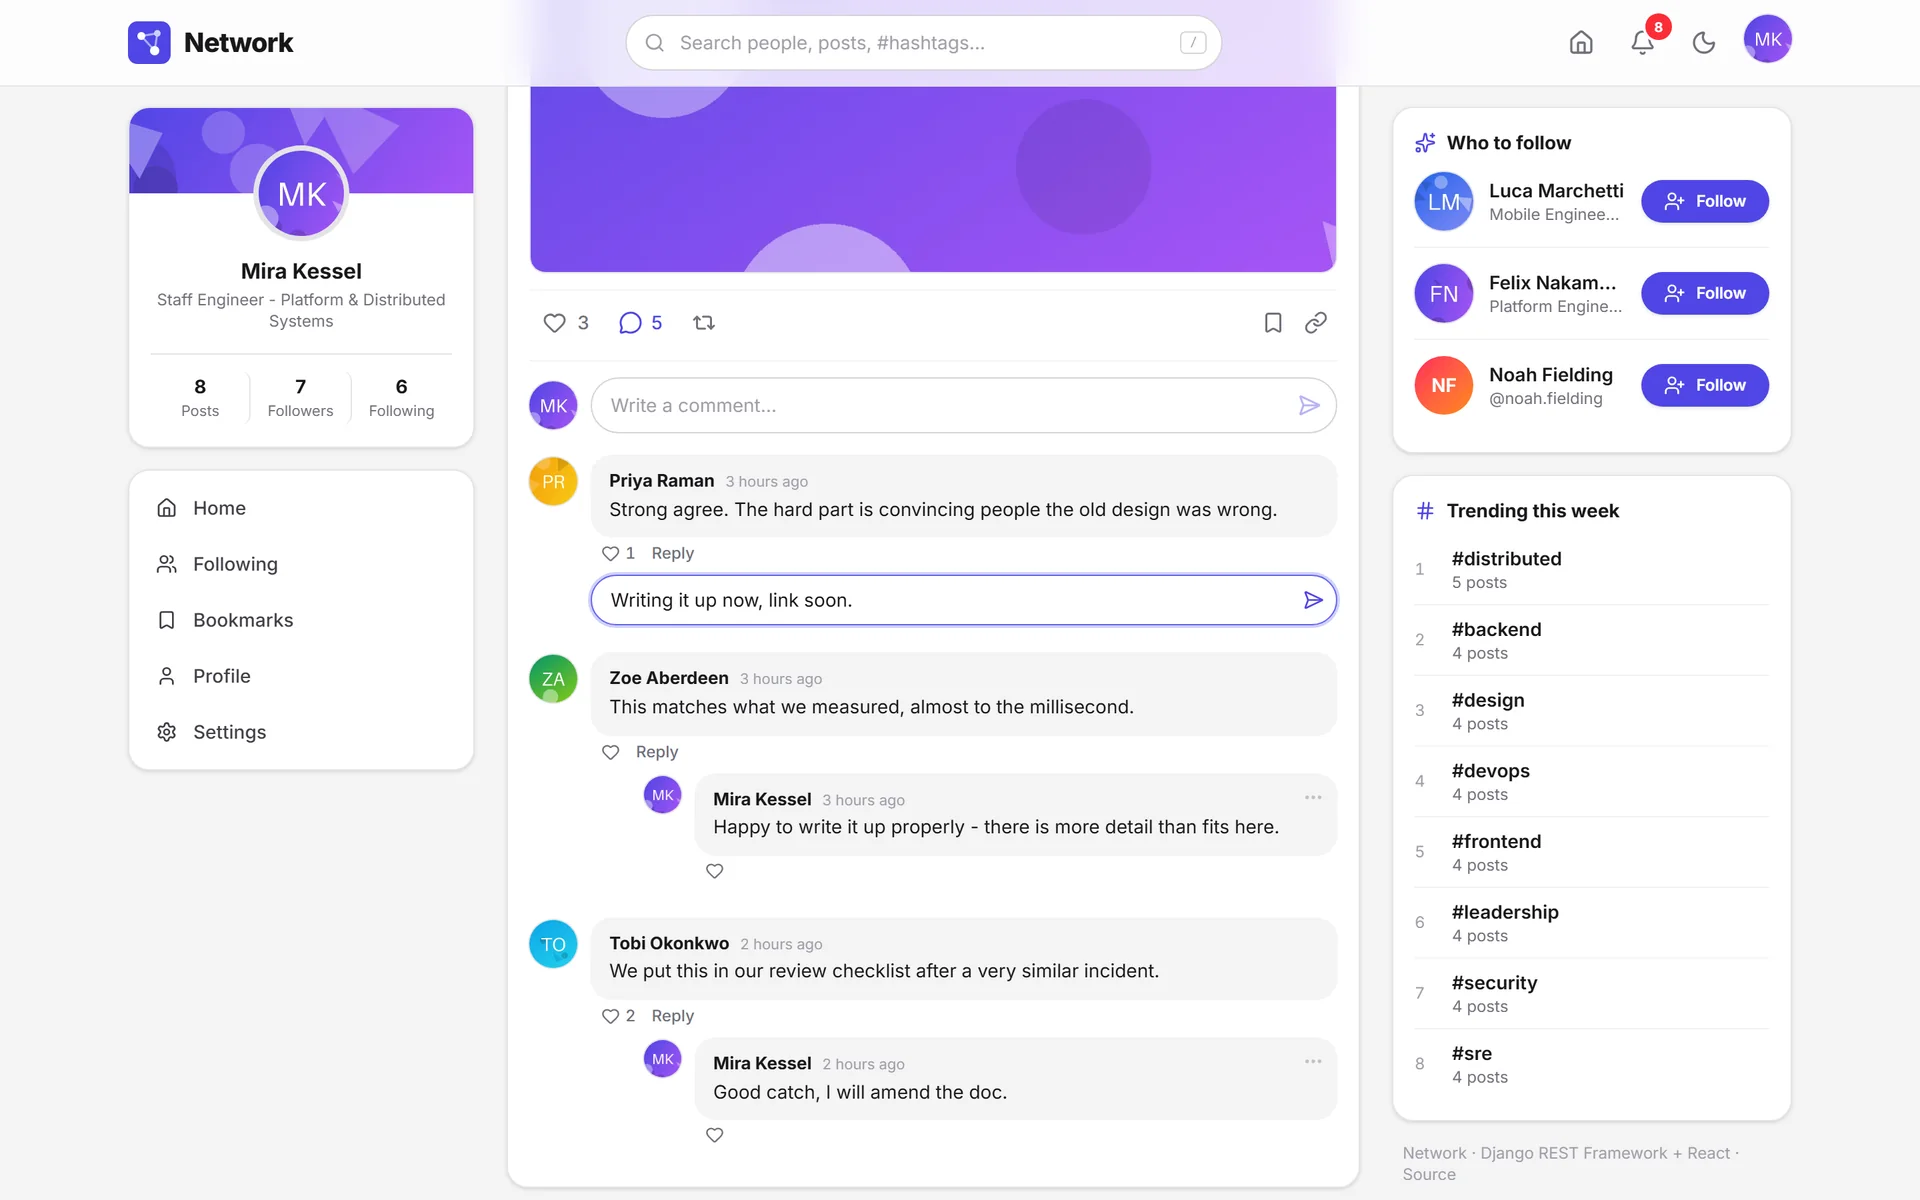This screenshot has width=1920, height=1200.
Task: Copy the post link icon
Action: (x=1316, y=323)
